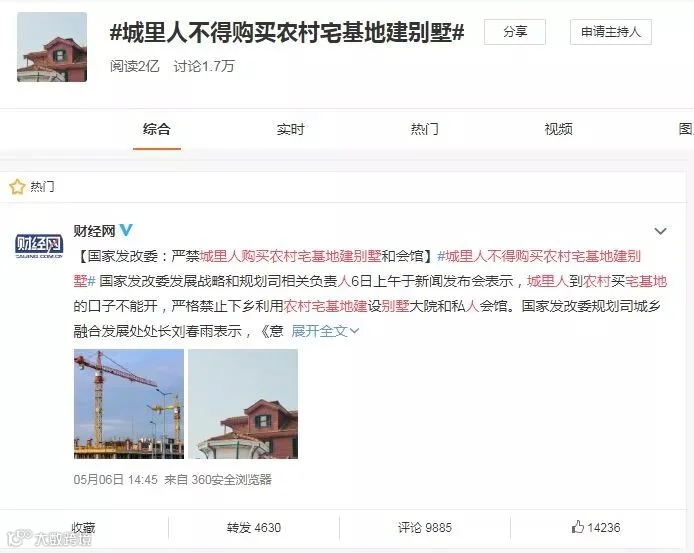
Task: Expand full post with 展开全文
Action: click(x=325, y=331)
